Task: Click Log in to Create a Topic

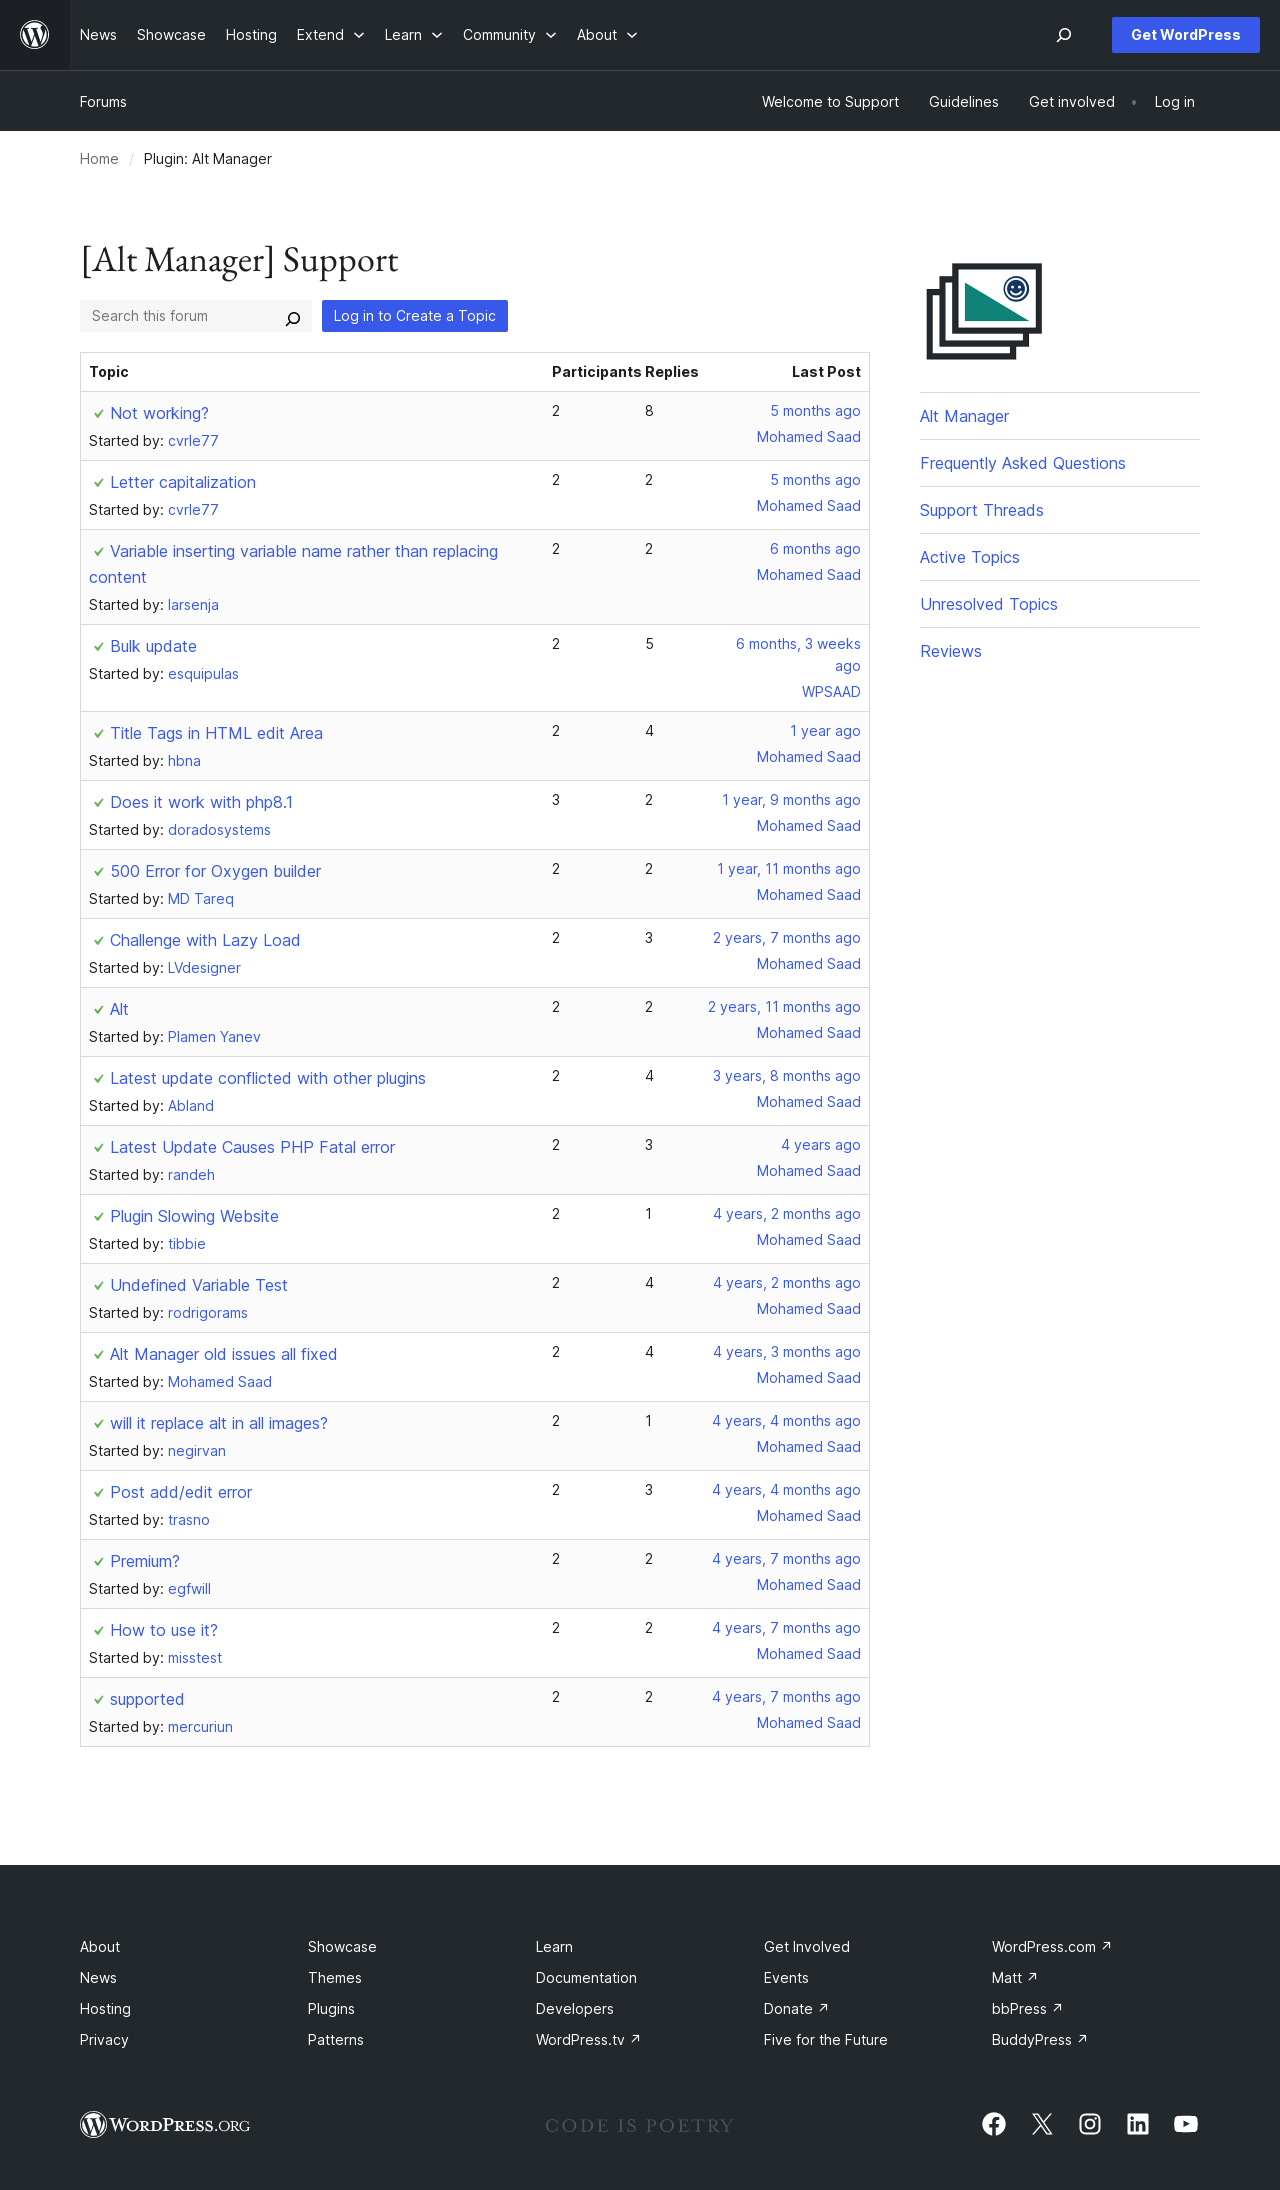Action: [415, 316]
